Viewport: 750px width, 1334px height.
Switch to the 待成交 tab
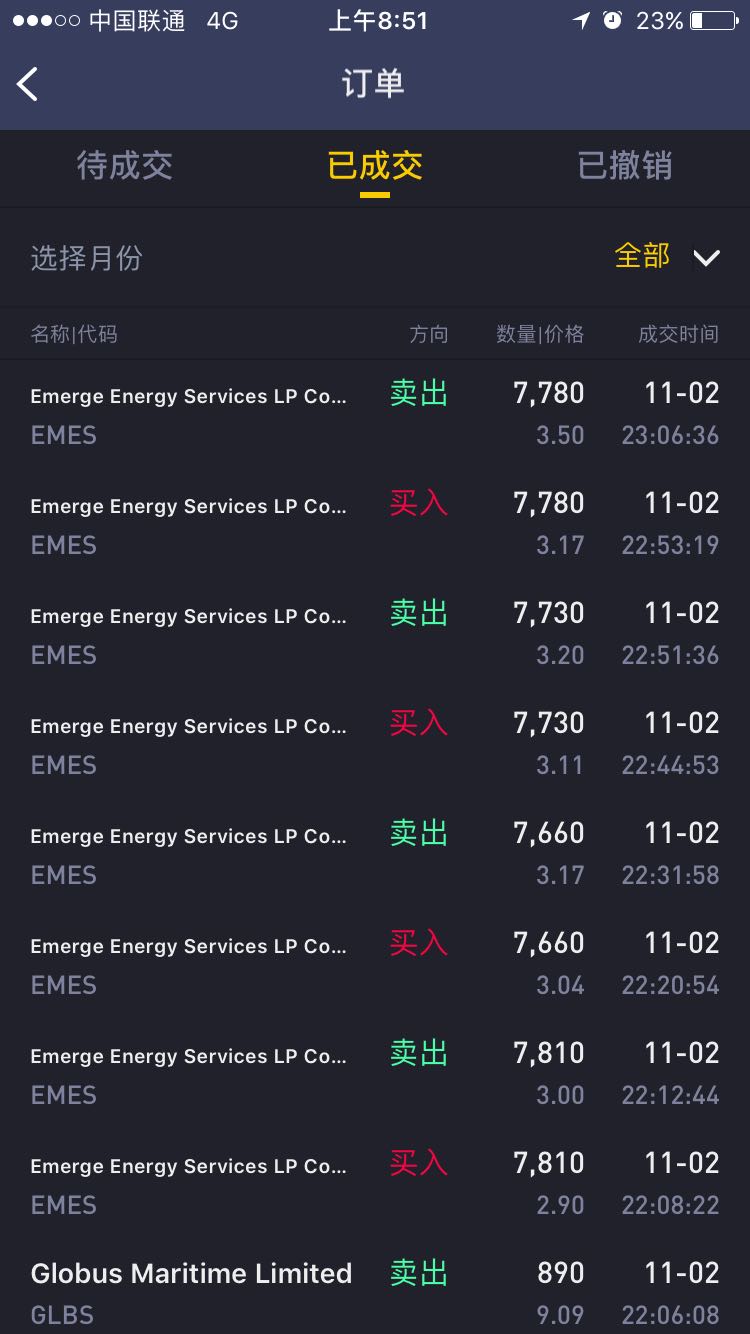coord(125,166)
